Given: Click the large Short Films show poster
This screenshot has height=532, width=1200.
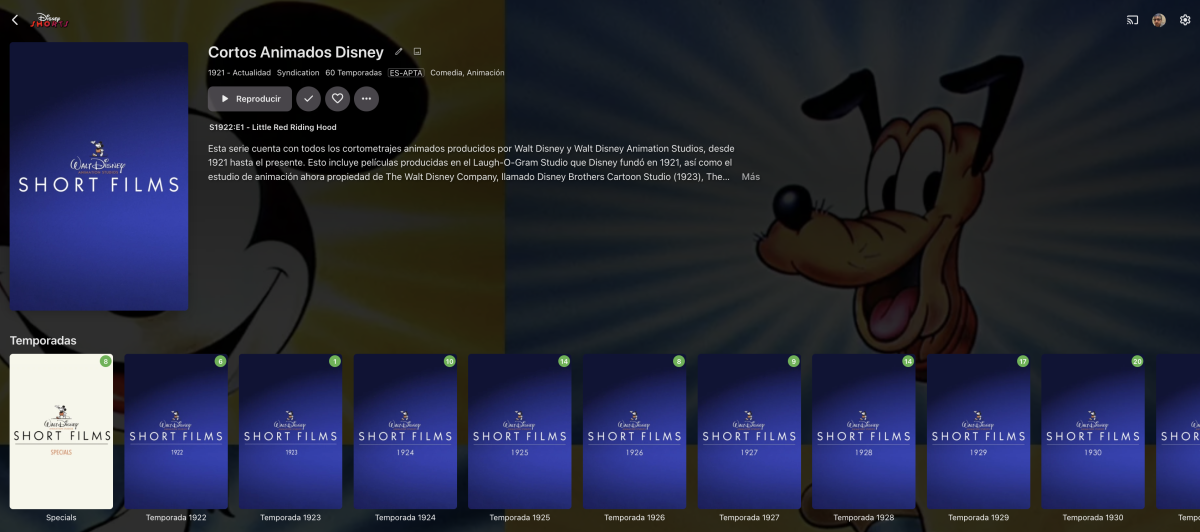Looking at the screenshot, I should coord(99,176).
